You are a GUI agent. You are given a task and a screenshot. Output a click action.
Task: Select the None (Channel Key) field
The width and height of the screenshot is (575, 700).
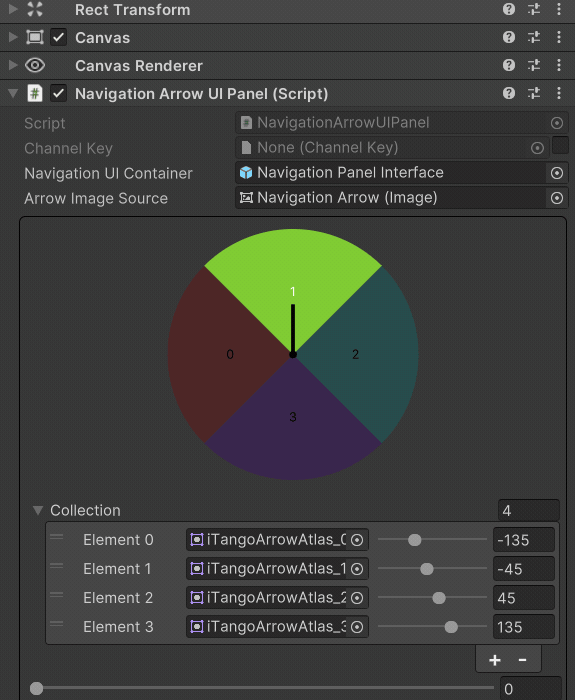point(392,148)
